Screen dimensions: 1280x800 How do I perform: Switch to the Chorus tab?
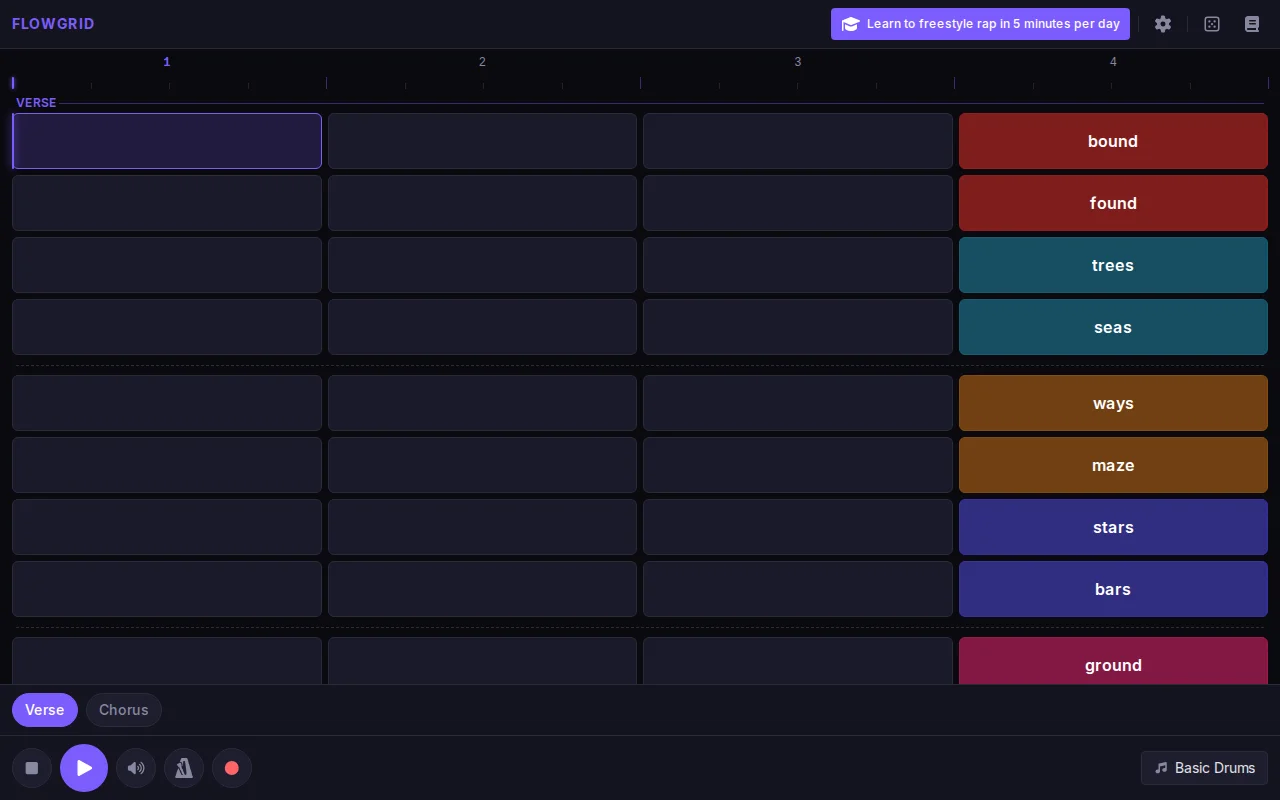pyautogui.click(x=124, y=710)
